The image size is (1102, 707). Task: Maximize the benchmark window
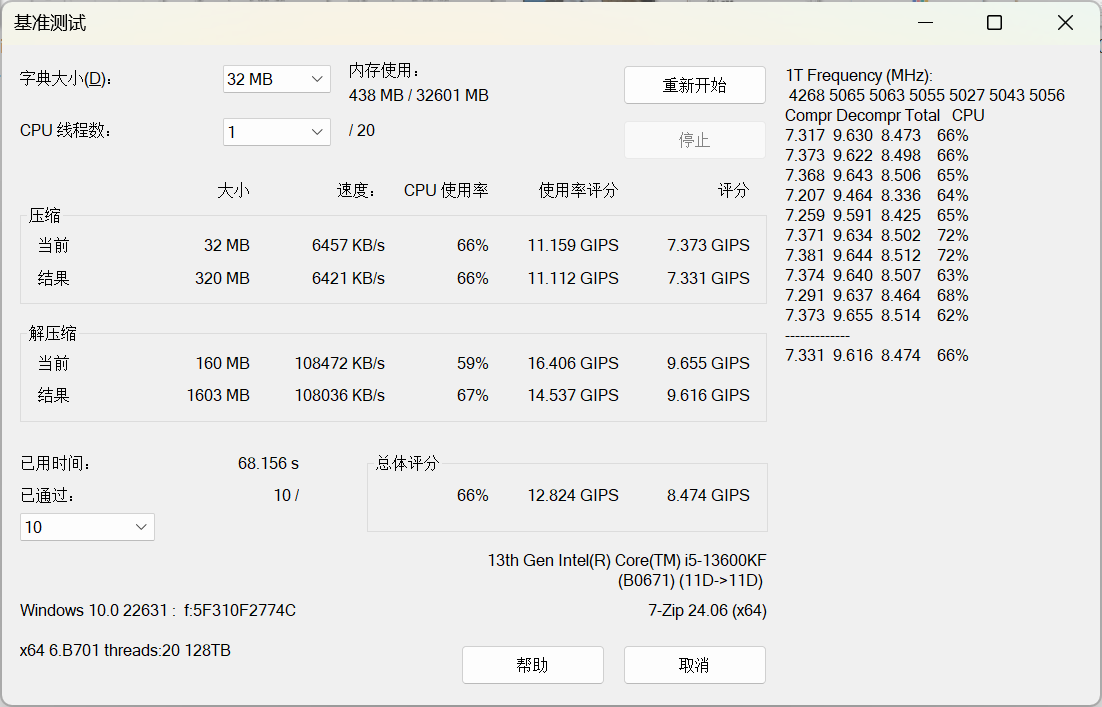click(x=994, y=22)
